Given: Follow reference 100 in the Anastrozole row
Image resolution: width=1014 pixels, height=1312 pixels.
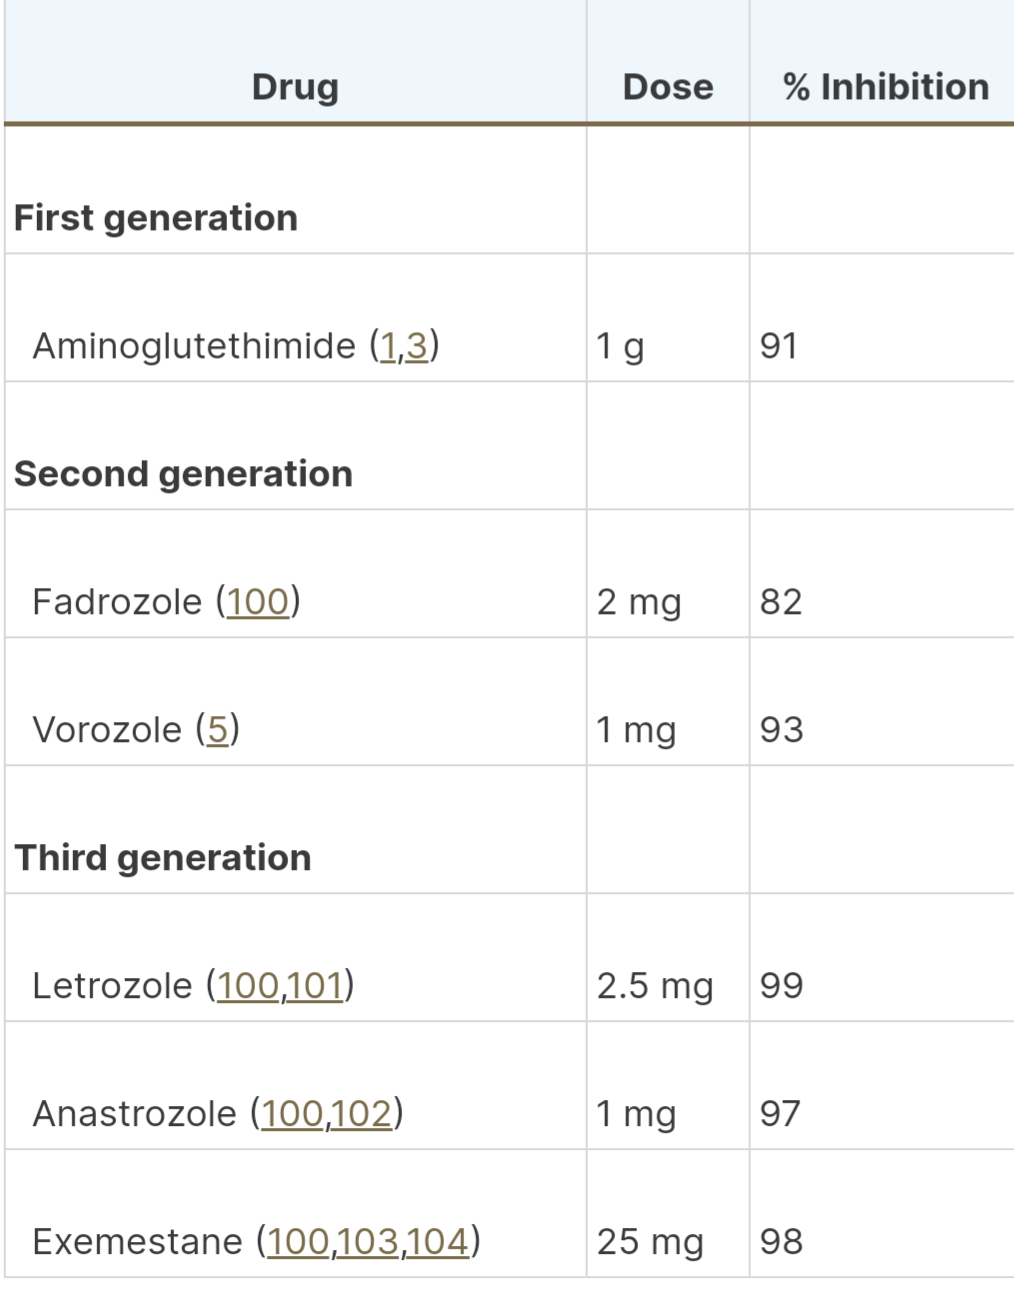Looking at the screenshot, I should pos(292,1115).
